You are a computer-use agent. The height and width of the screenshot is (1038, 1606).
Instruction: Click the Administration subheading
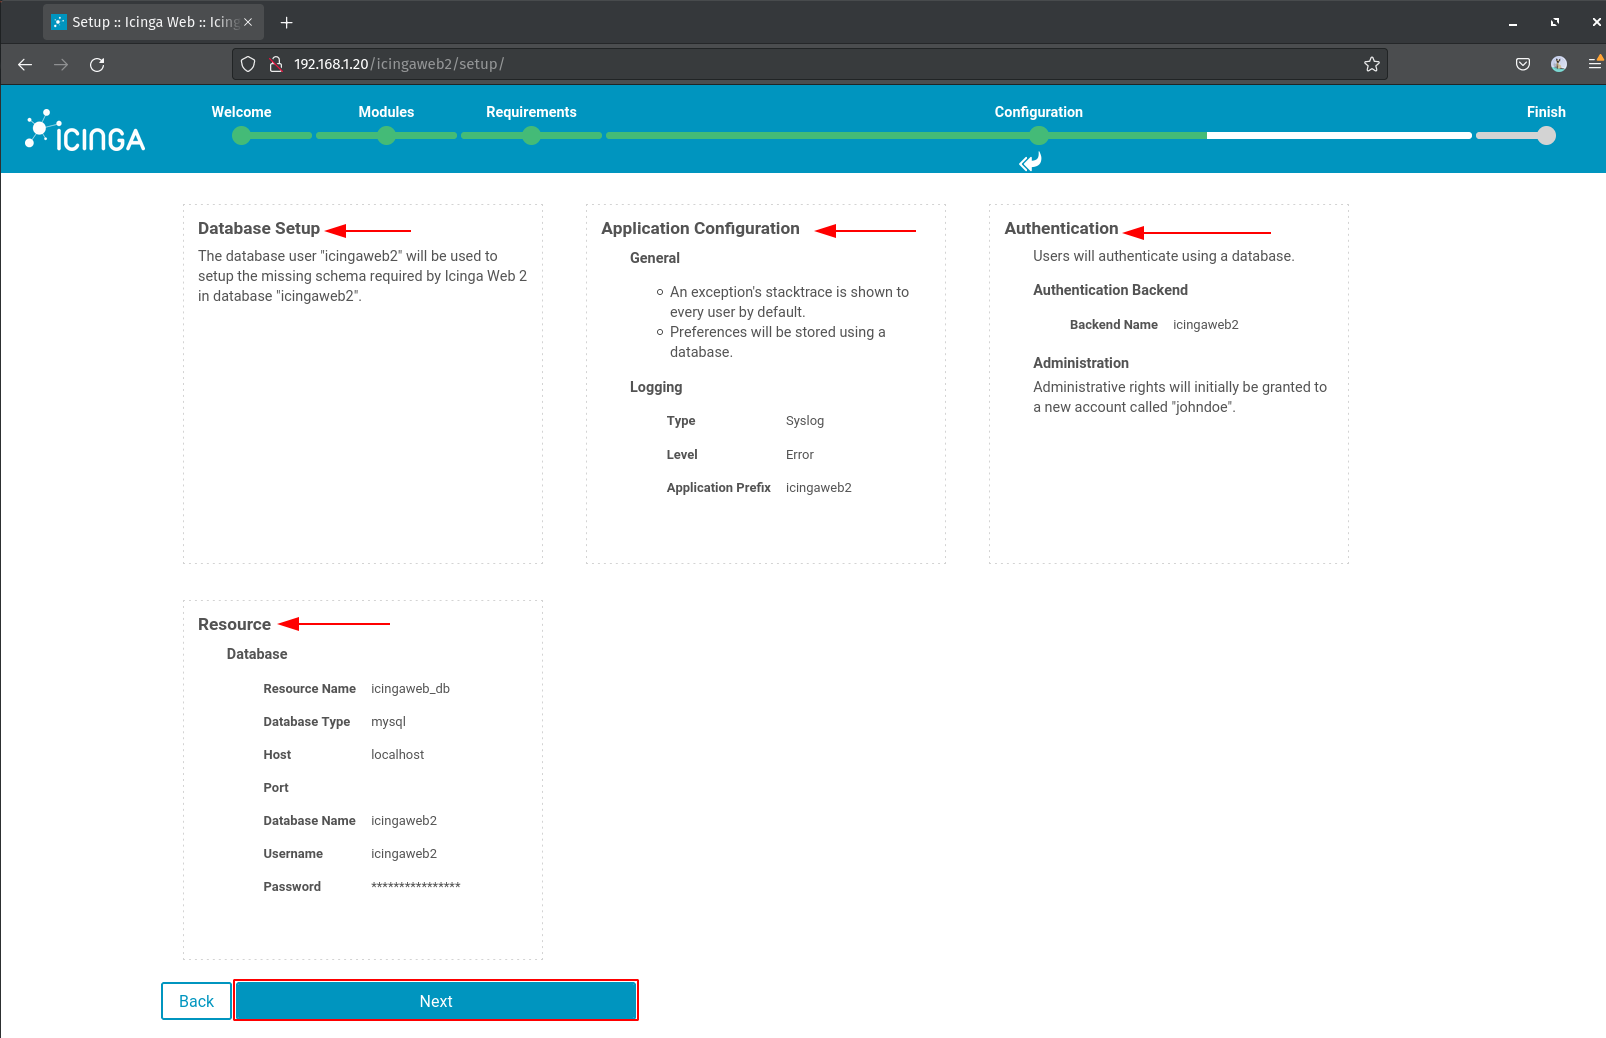(1081, 363)
